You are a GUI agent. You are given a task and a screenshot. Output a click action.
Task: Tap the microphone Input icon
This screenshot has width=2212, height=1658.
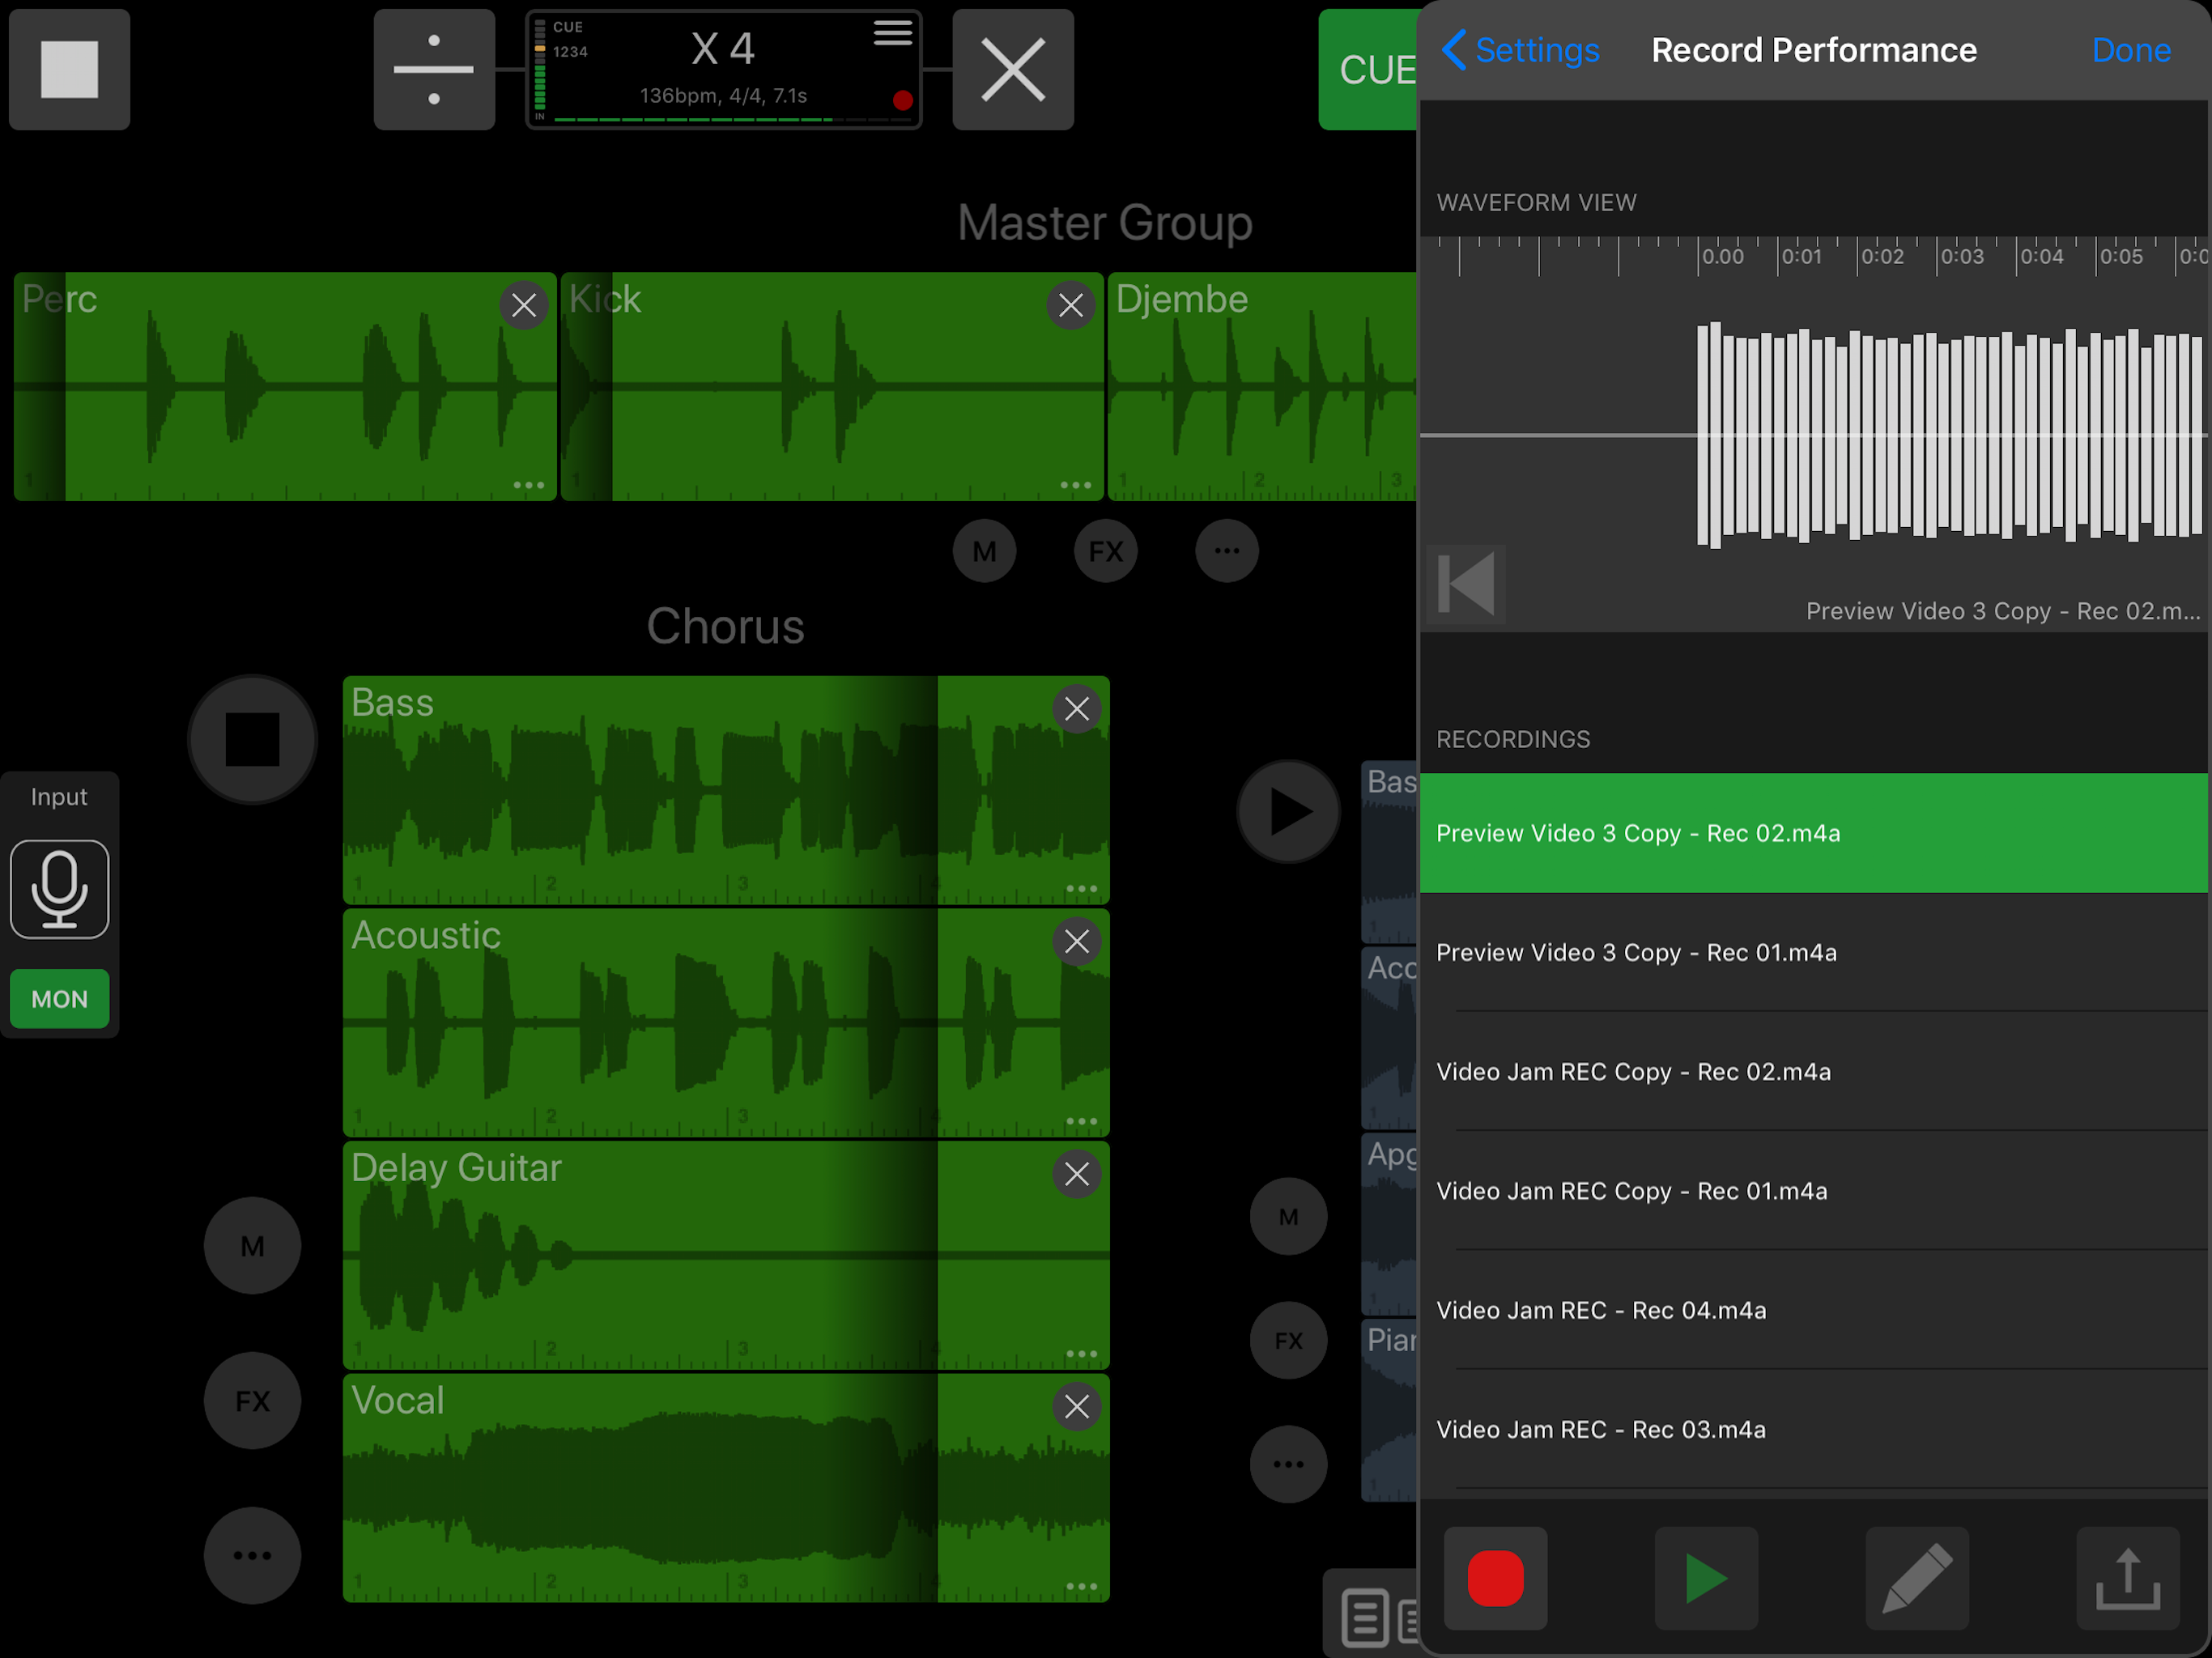59,888
